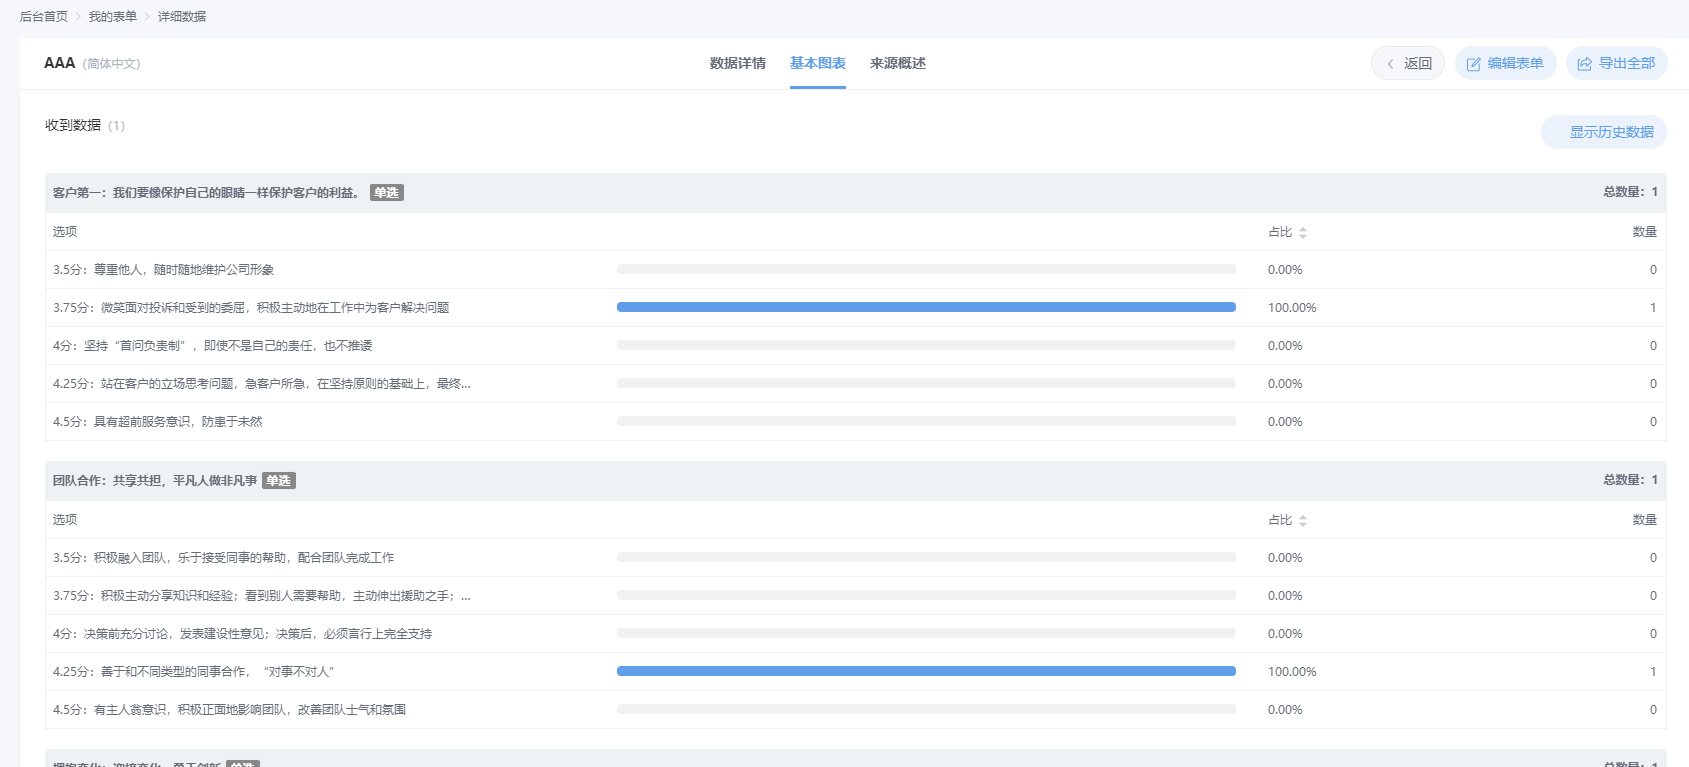Click the 4.5分：具有超前服务意识 row
The height and width of the screenshot is (767, 1689).
[157, 422]
